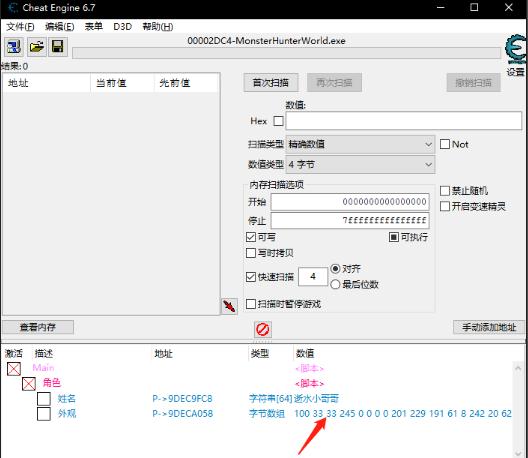Viewport: 528px width, 458px height.
Task: Click the 手动添加地址 button
Action: click(x=489, y=327)
